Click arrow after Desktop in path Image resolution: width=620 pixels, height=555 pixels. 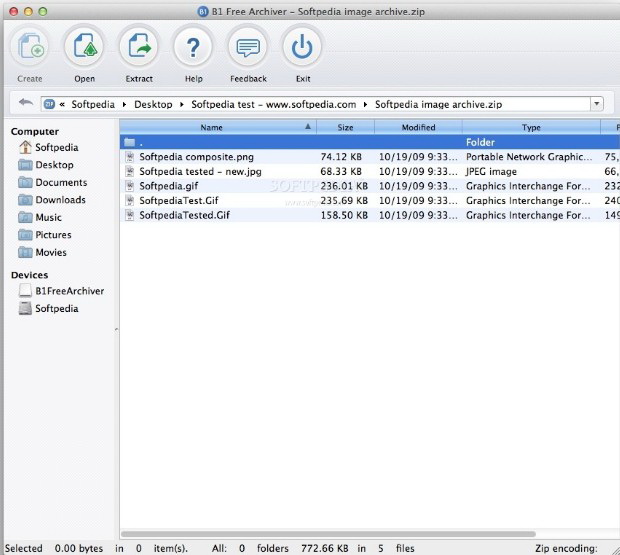182,104
